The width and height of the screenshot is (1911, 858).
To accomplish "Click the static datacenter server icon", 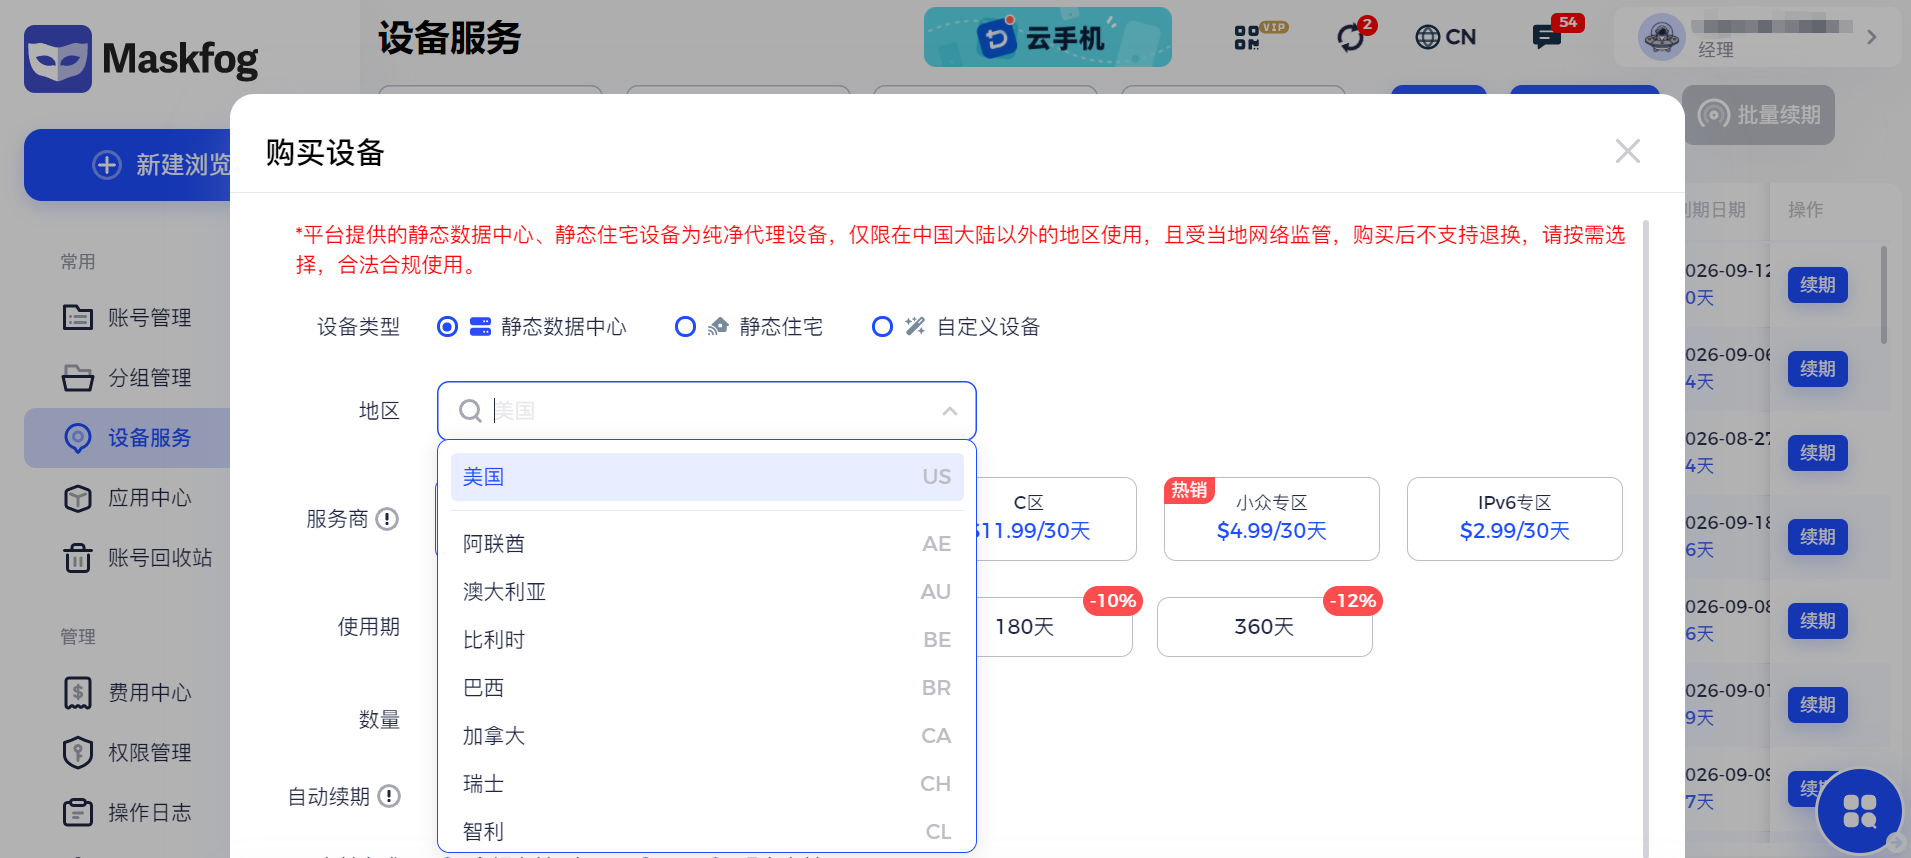I will [x=480, y=327].
